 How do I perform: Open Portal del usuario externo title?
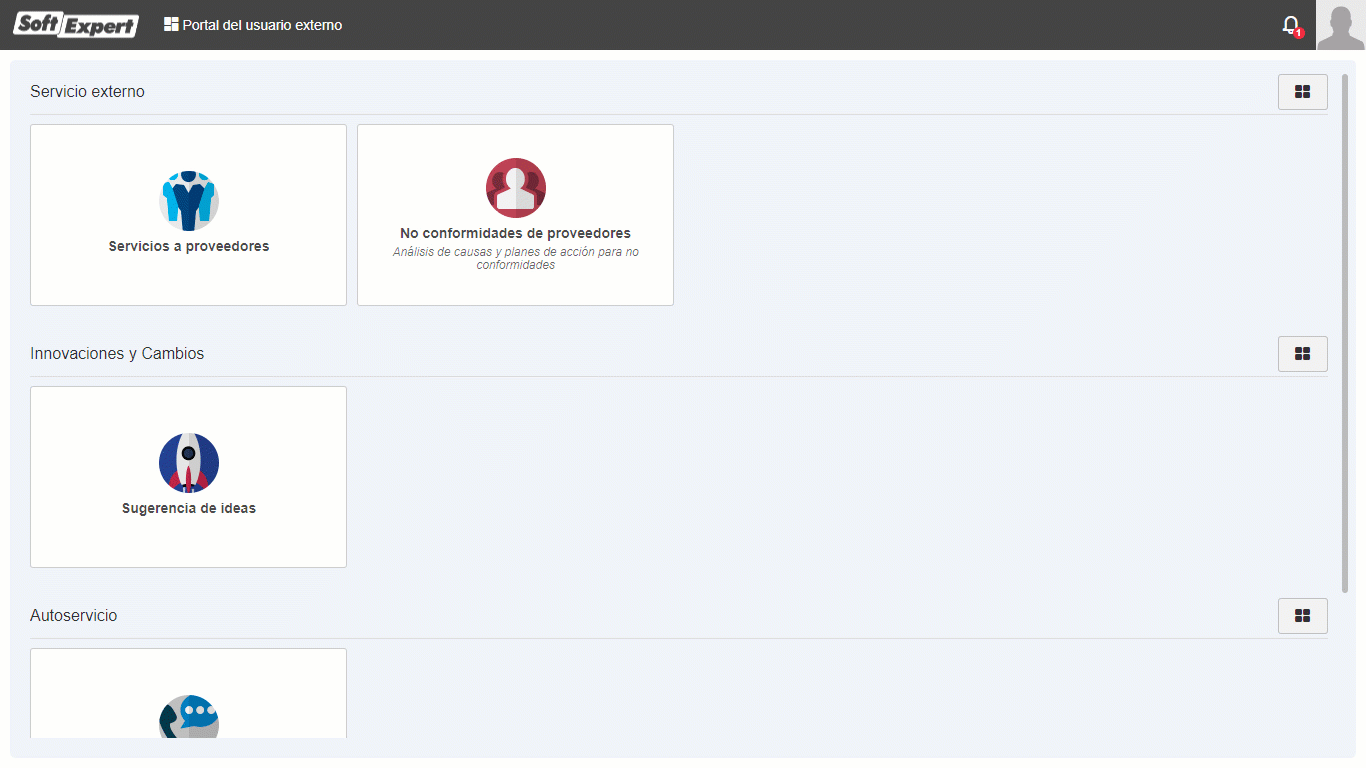[262, 25]
